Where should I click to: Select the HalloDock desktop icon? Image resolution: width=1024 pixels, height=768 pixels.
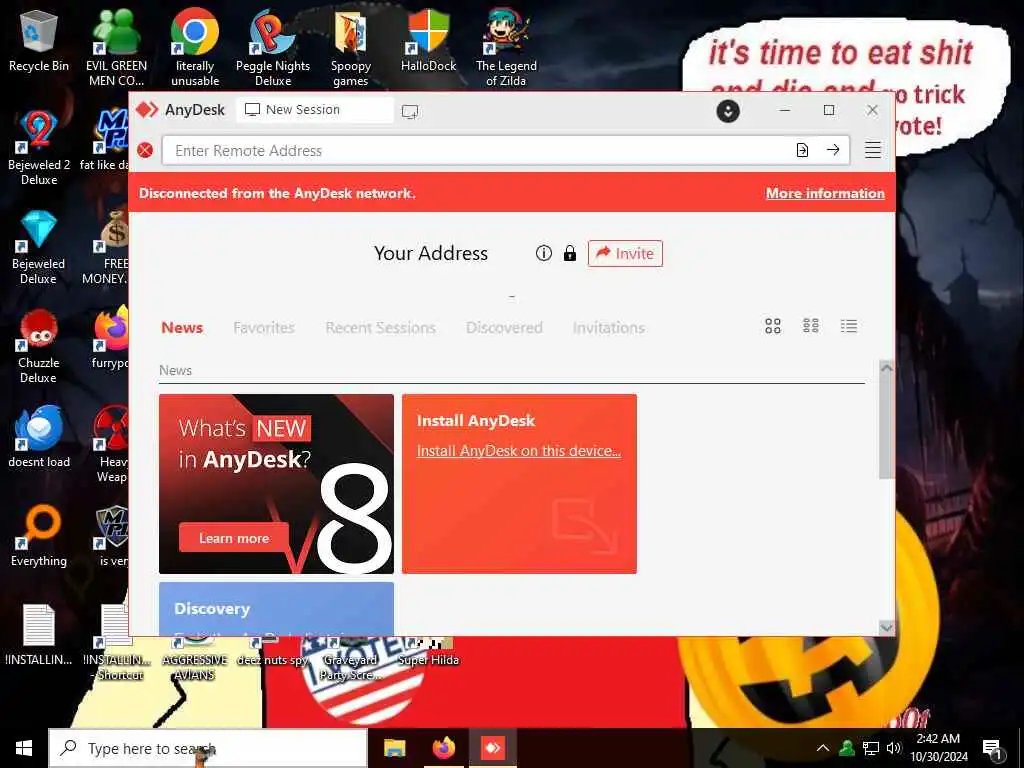(428, 41)
